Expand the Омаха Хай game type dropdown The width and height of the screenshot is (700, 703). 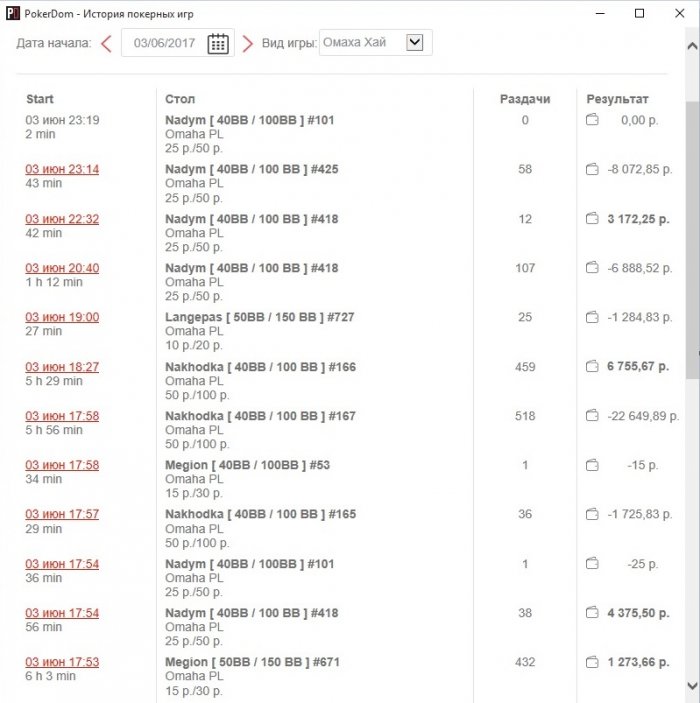pyautogui.click(x=415, y=43)
